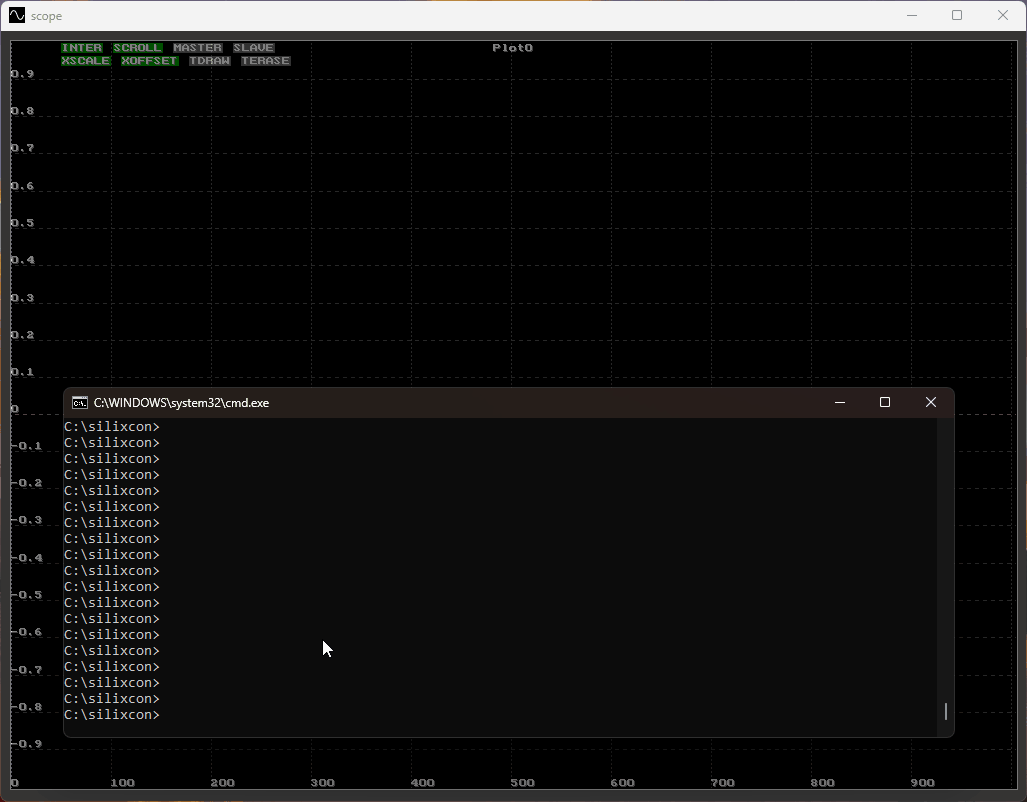Click the -0.9 y-axis label
The image size is (1027, 802).
tap(27, 744)
